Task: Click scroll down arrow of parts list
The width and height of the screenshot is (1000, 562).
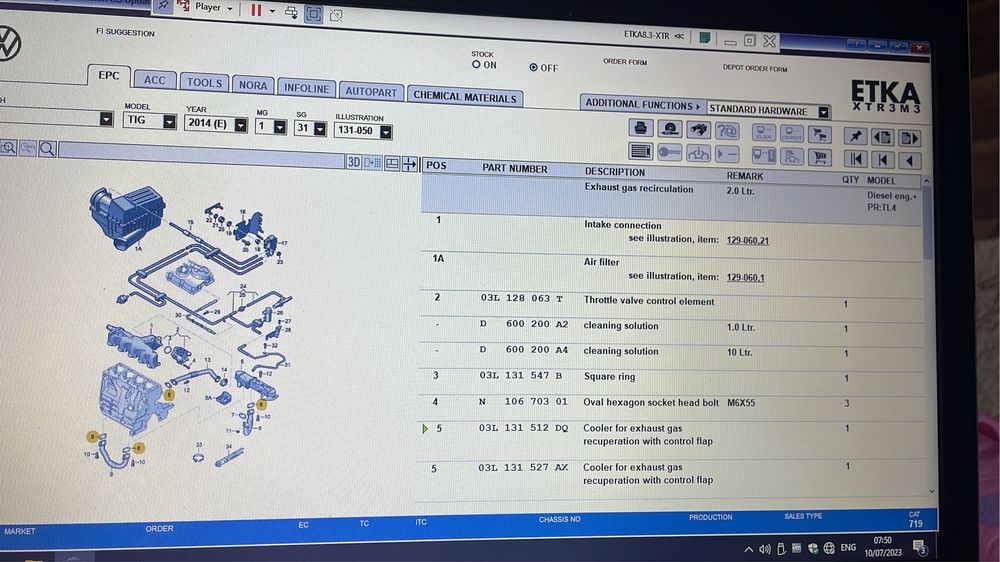Action: click(x=931, y=491)
